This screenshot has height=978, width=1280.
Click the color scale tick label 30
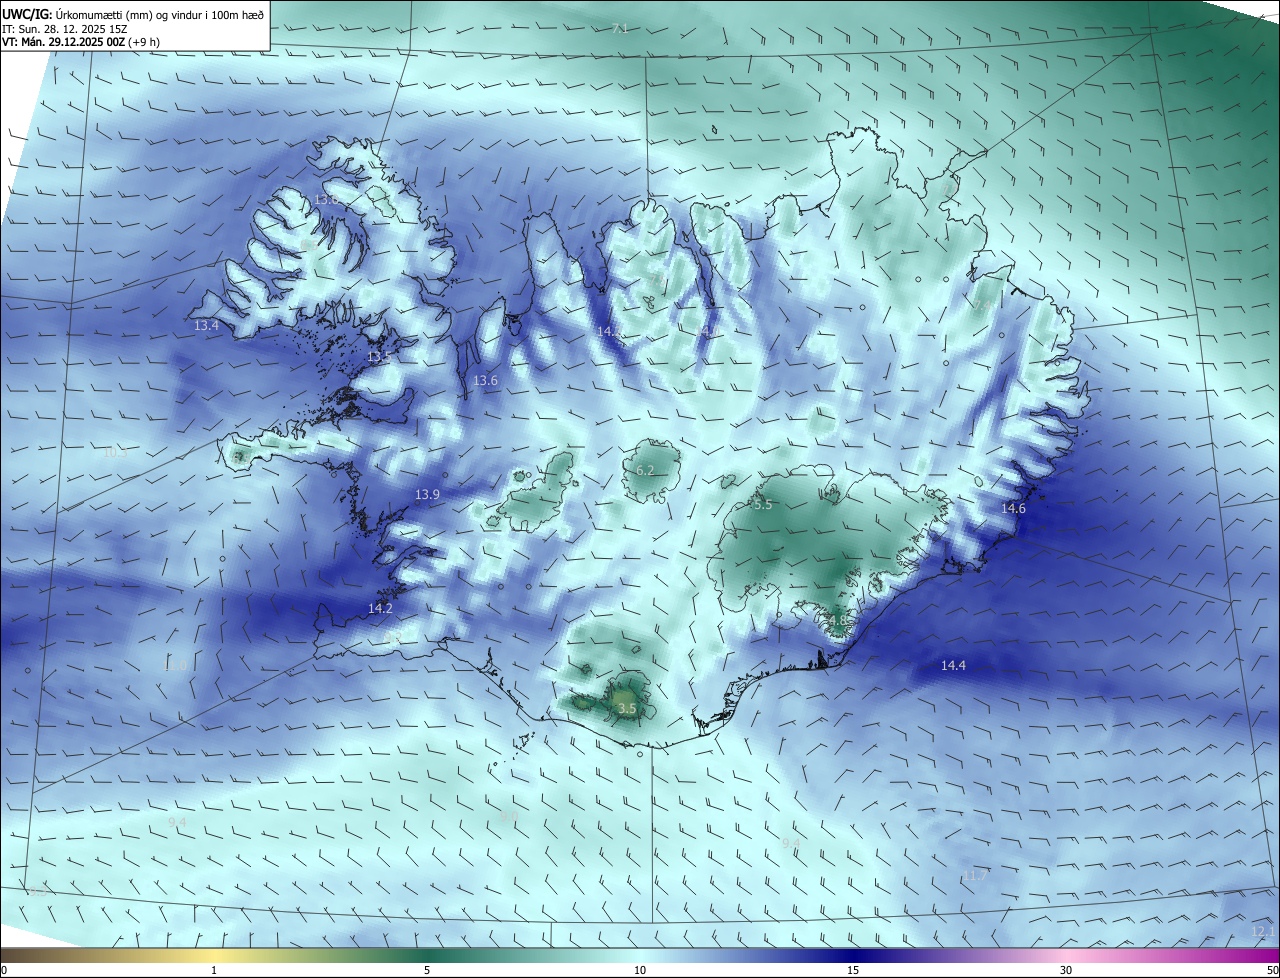click(x=1066, y=970)
